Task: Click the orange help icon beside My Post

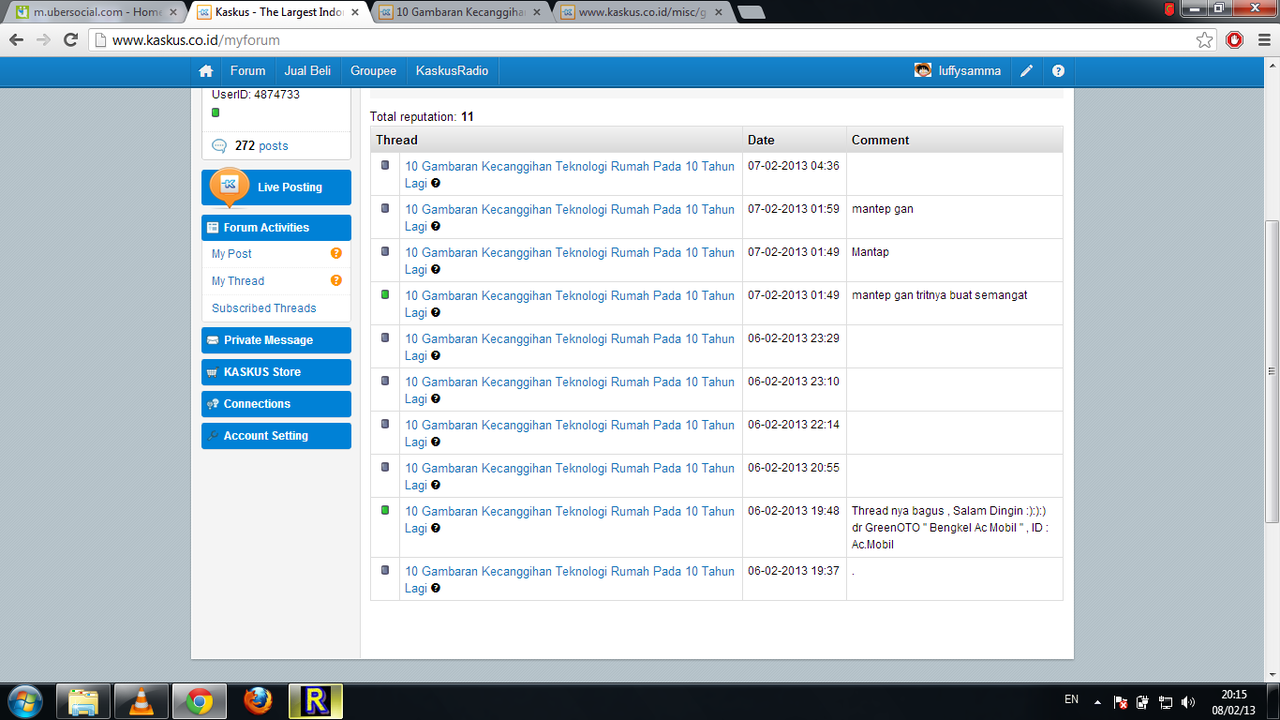Action: point(336,254)
